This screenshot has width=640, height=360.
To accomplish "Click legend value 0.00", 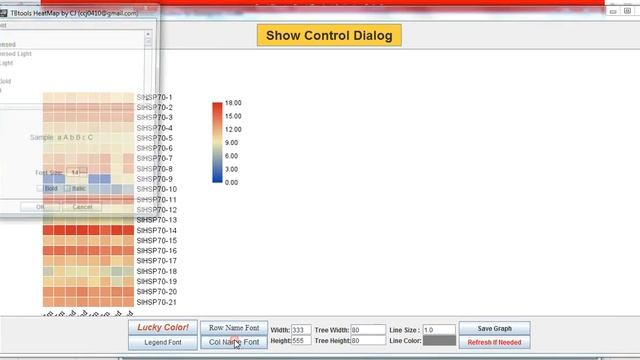I will coord(231,182).
